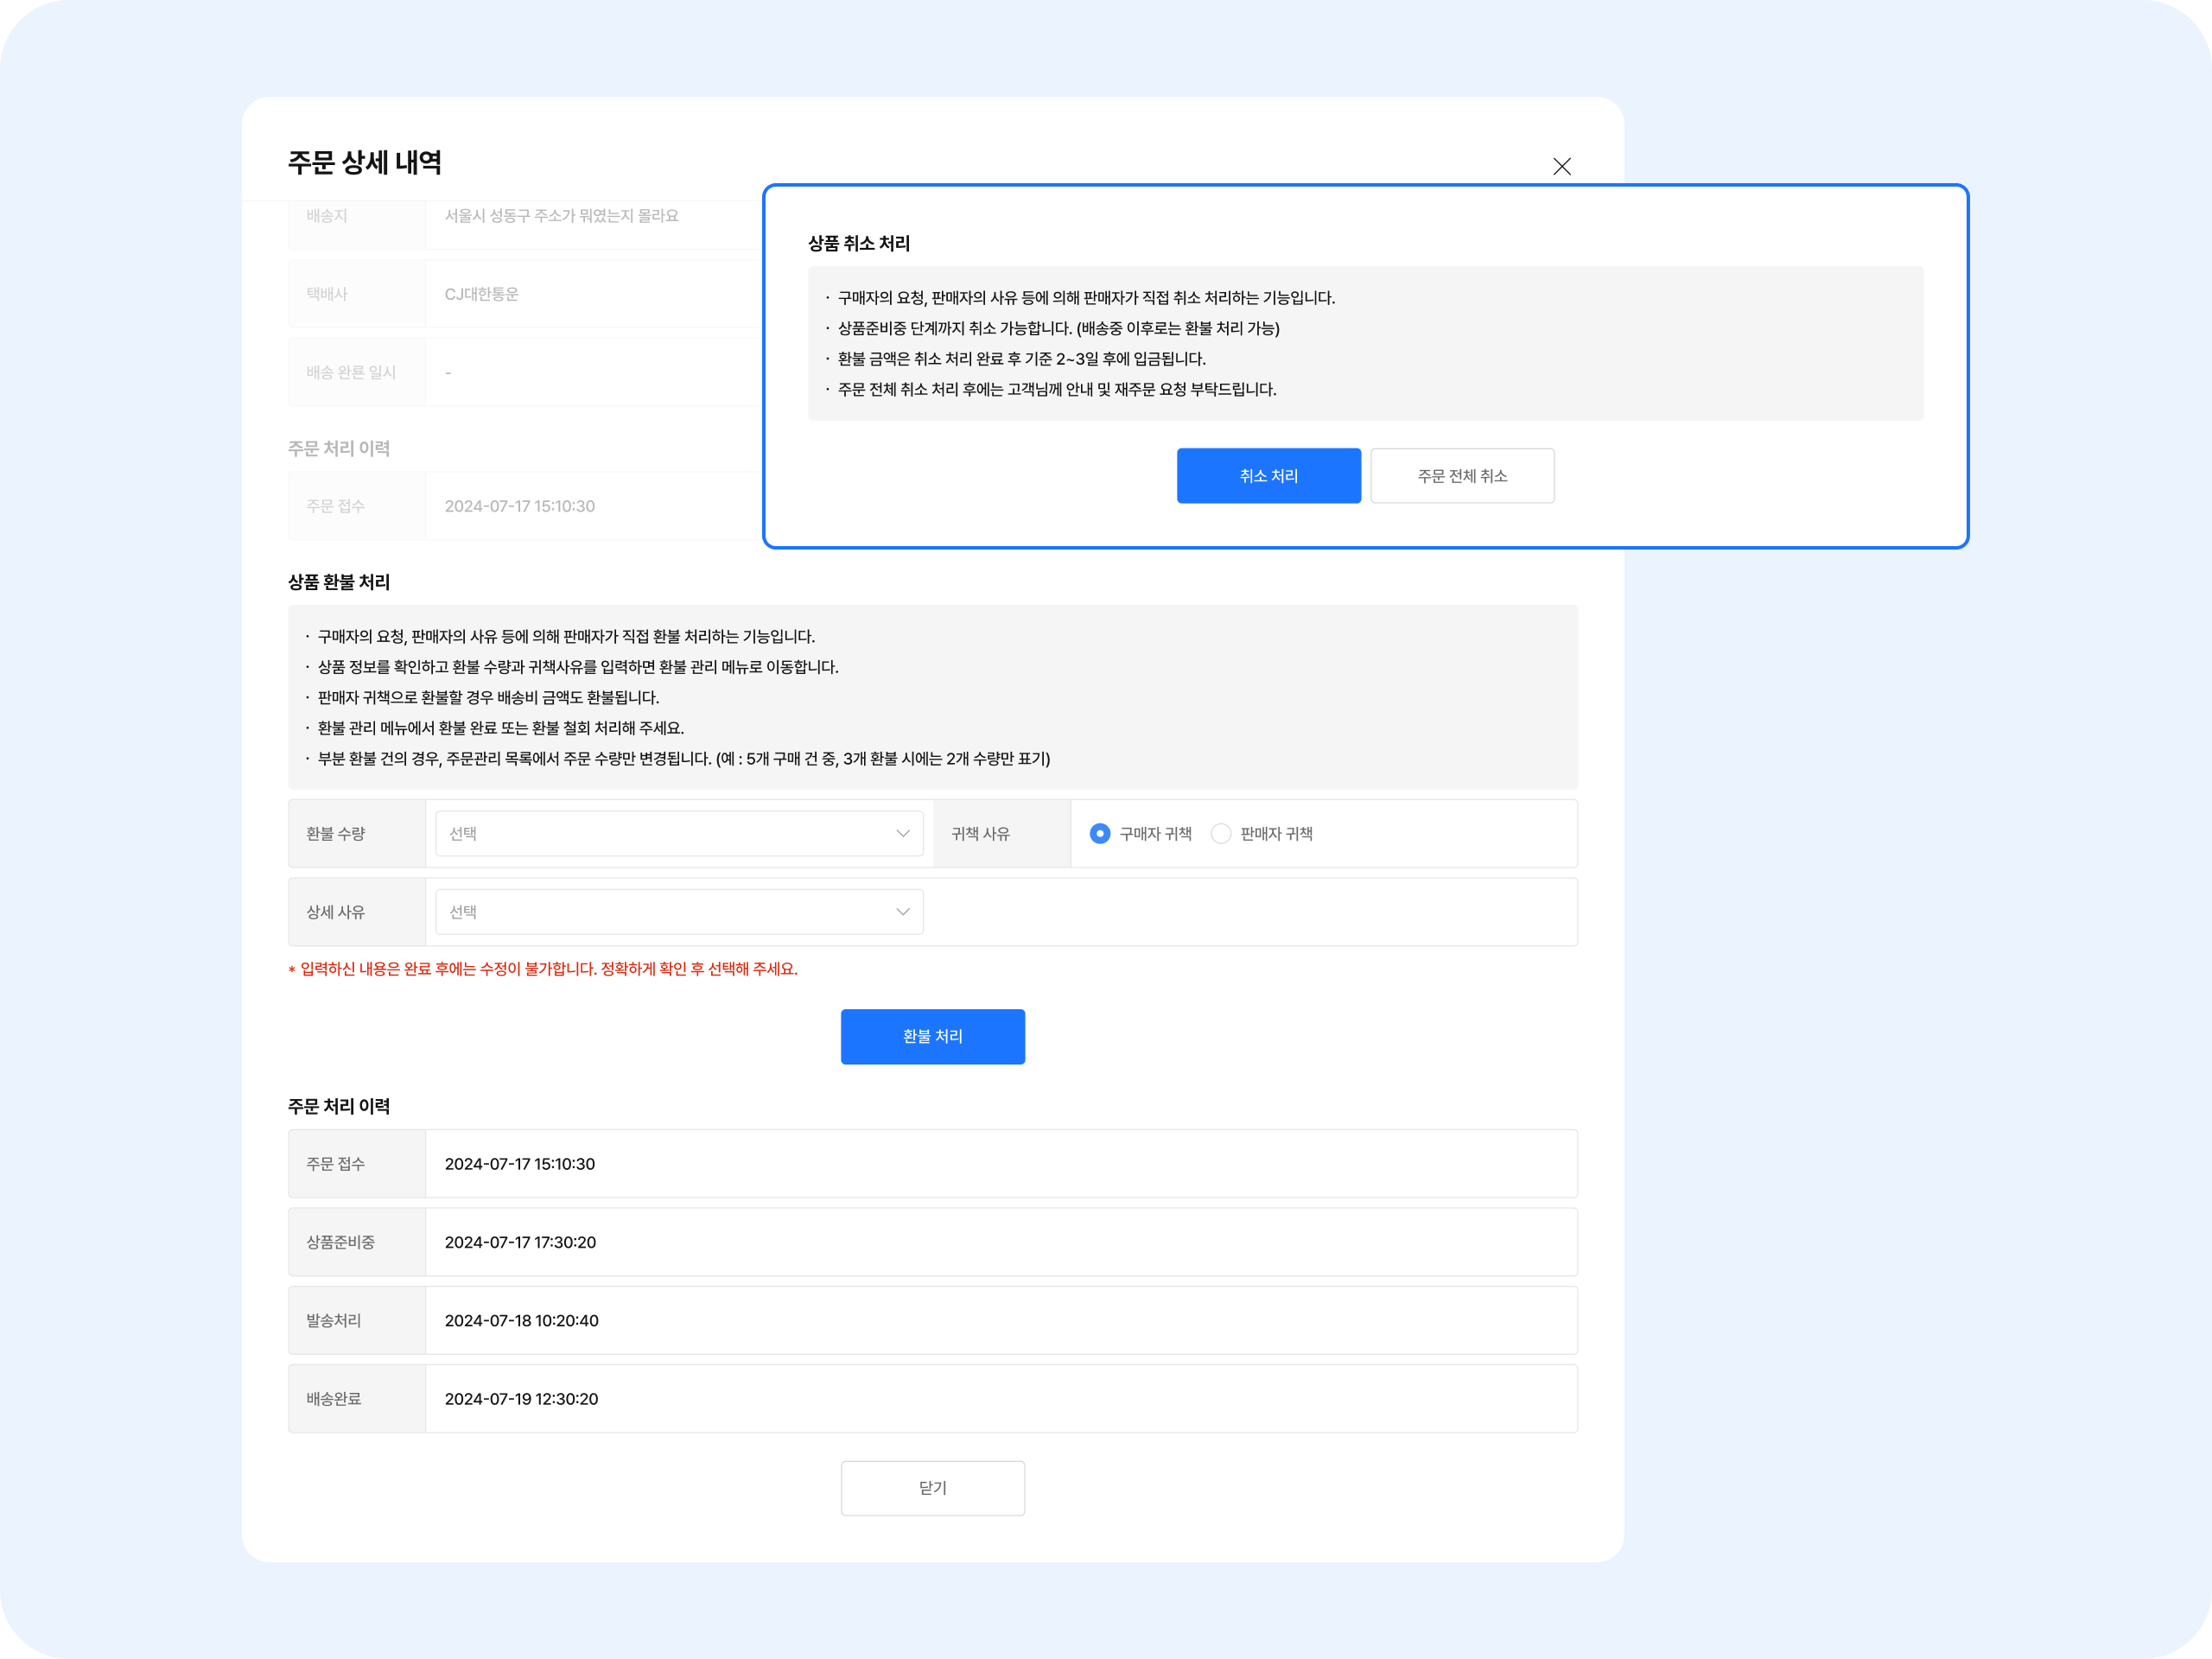Viewport: 2212px width, 1659px height.
Task: Click the 발송처리 timestamp value
Action: (x=522, y=1320)
